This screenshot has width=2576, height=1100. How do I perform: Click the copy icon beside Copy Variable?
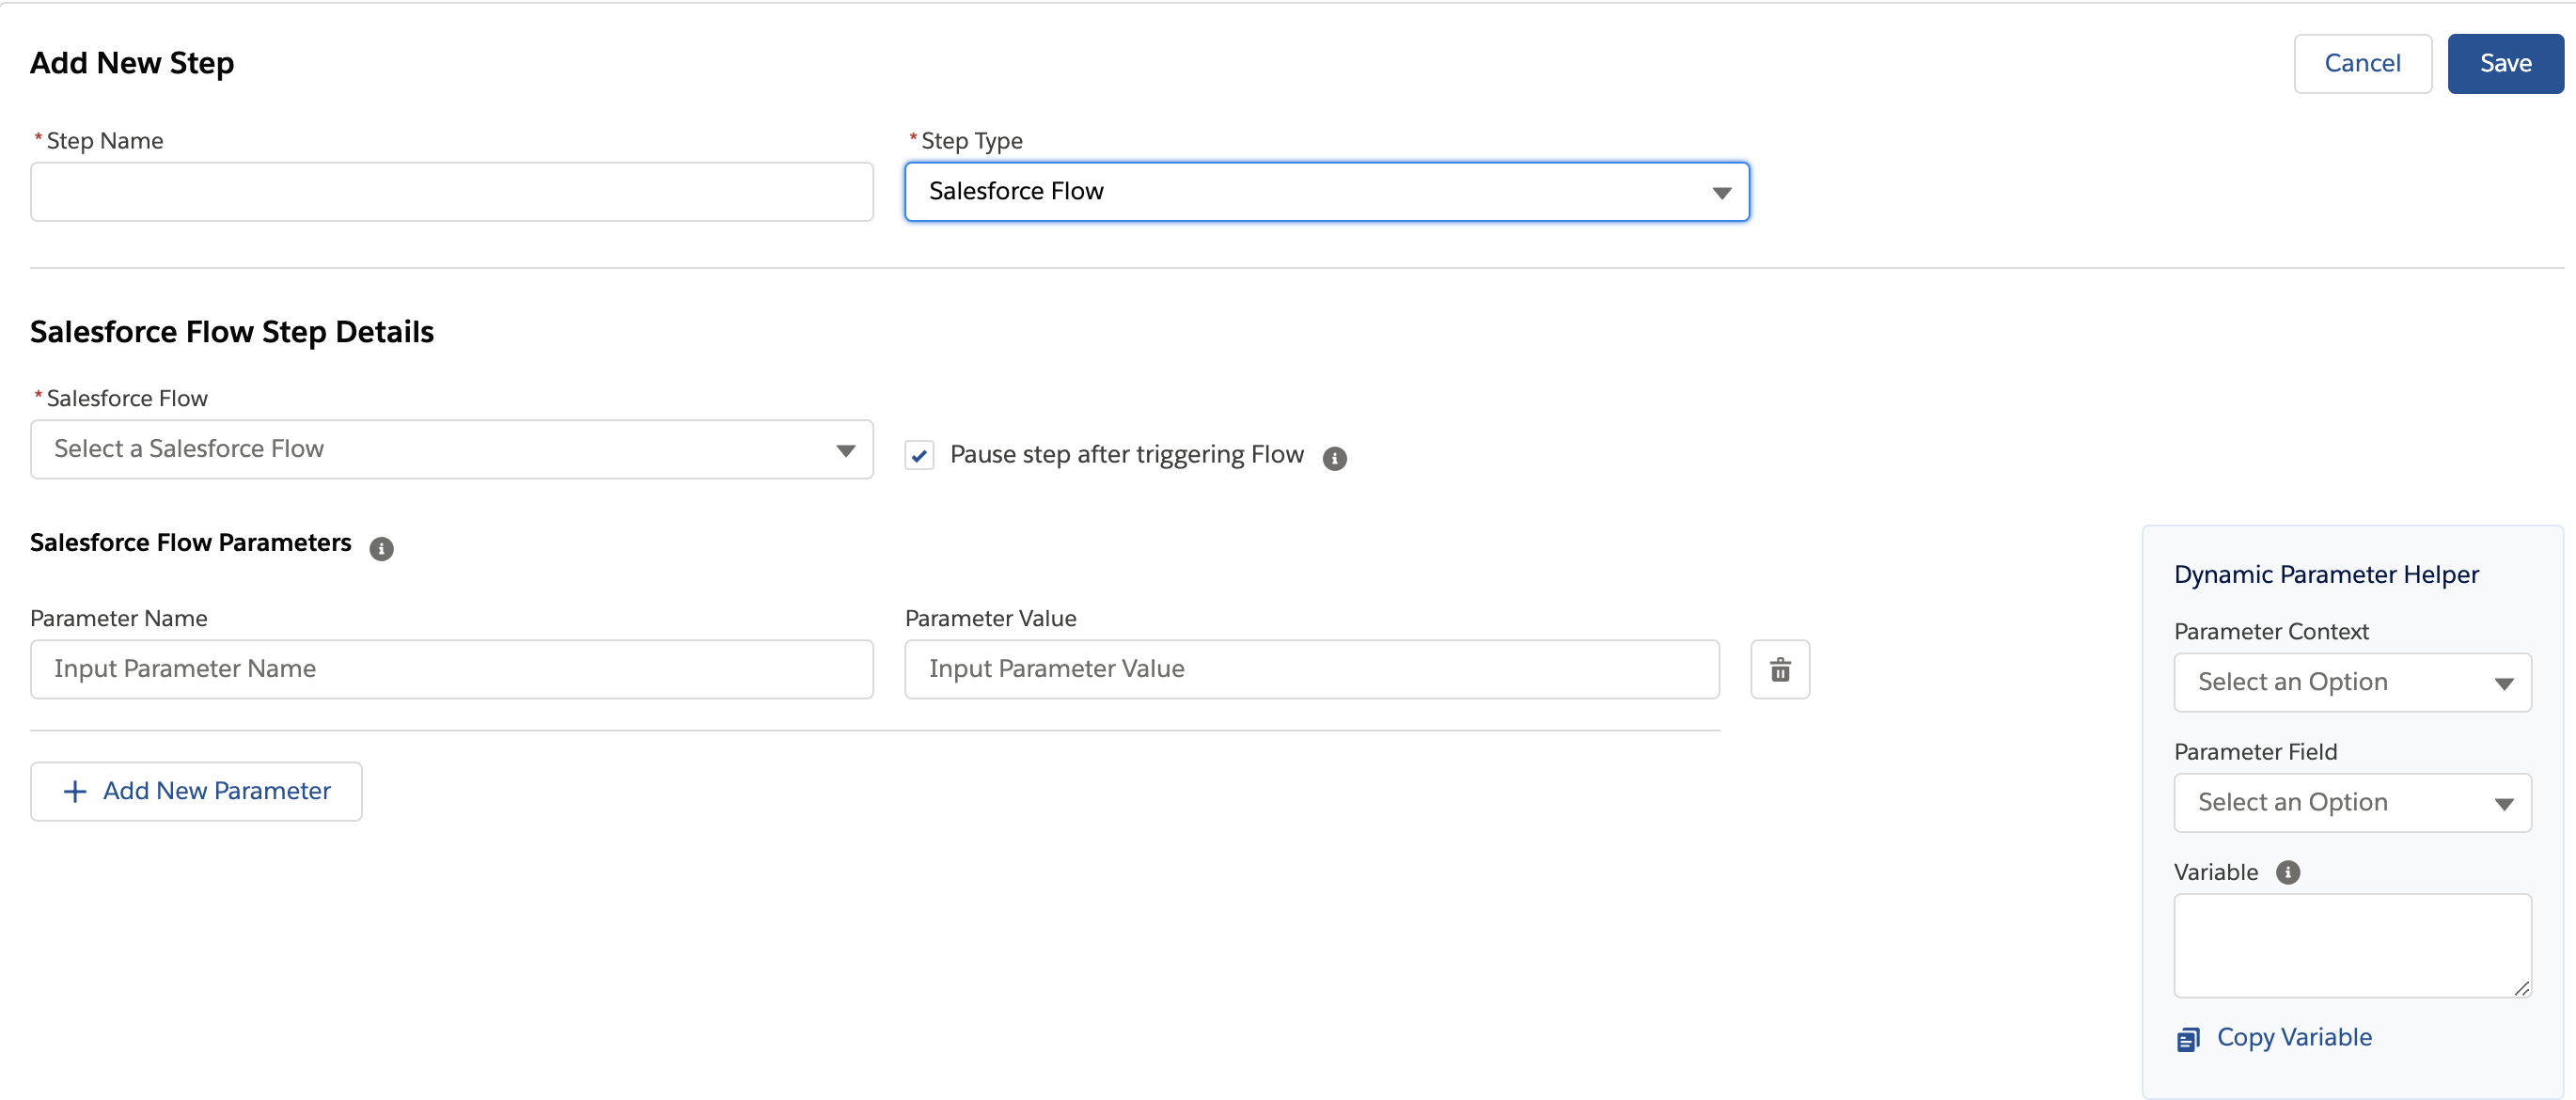(2188, 1039)
